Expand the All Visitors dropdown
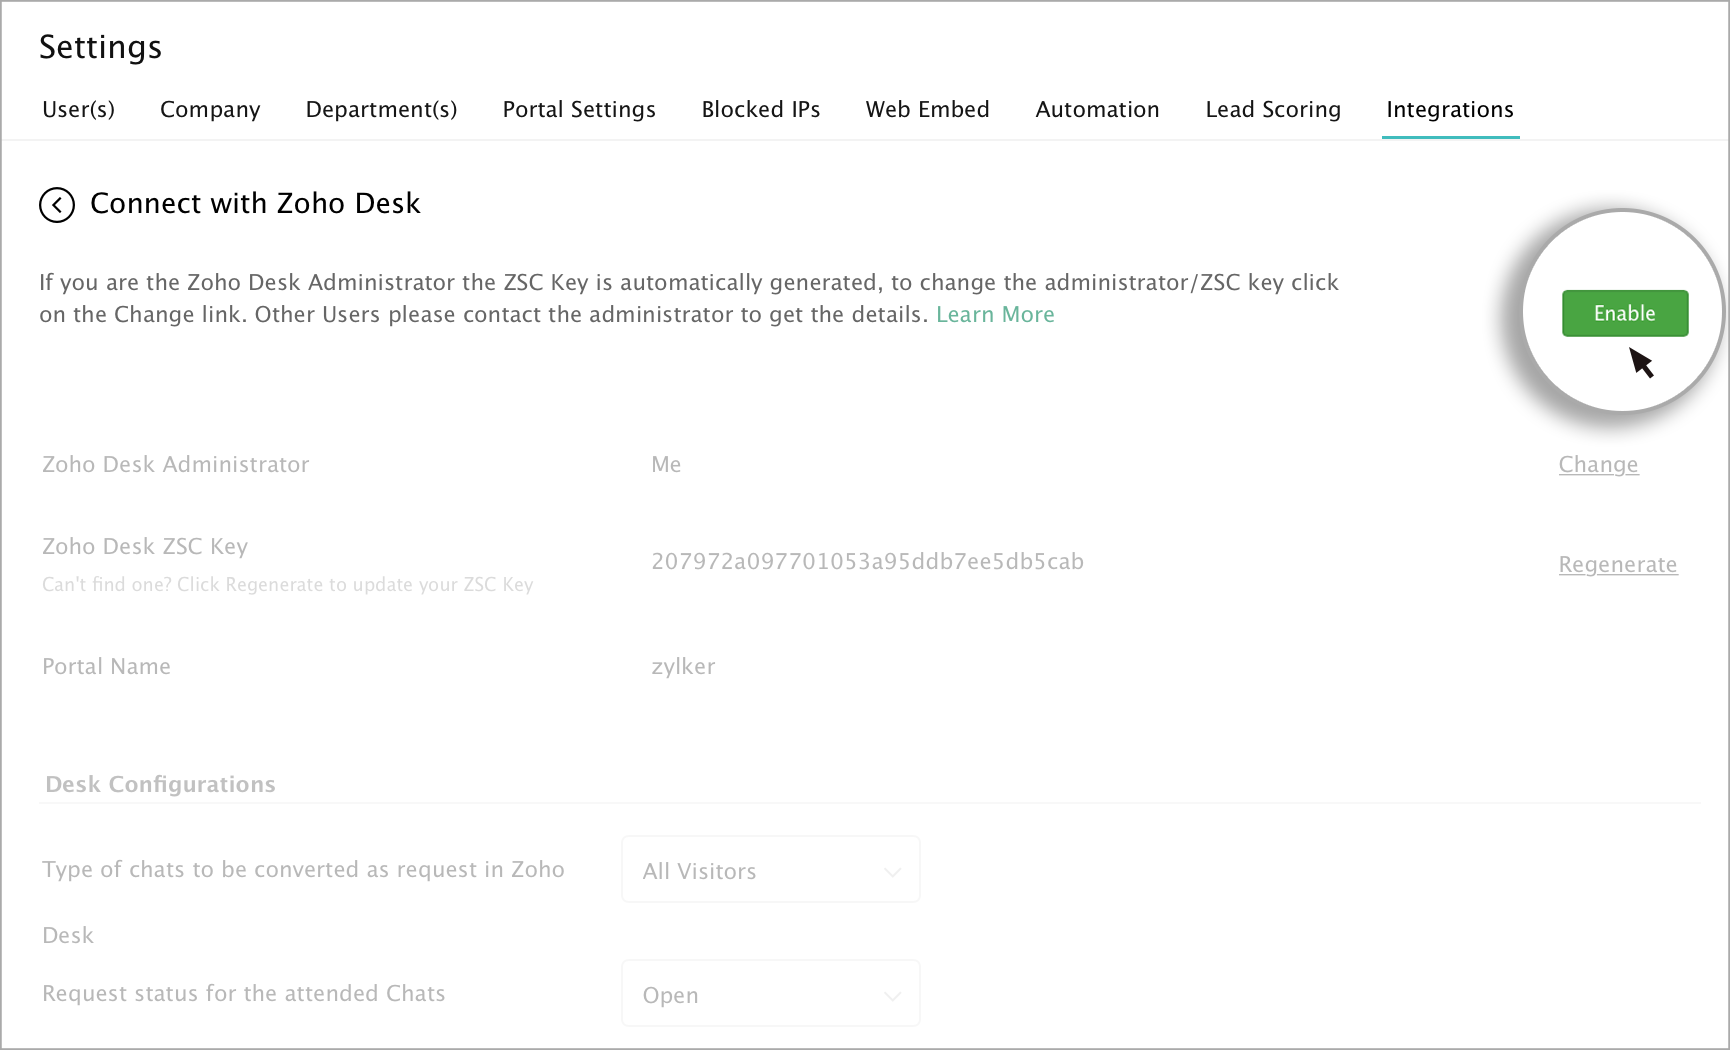The image size is (1730, 1050). pyautogui.click(x=770, y=870)
